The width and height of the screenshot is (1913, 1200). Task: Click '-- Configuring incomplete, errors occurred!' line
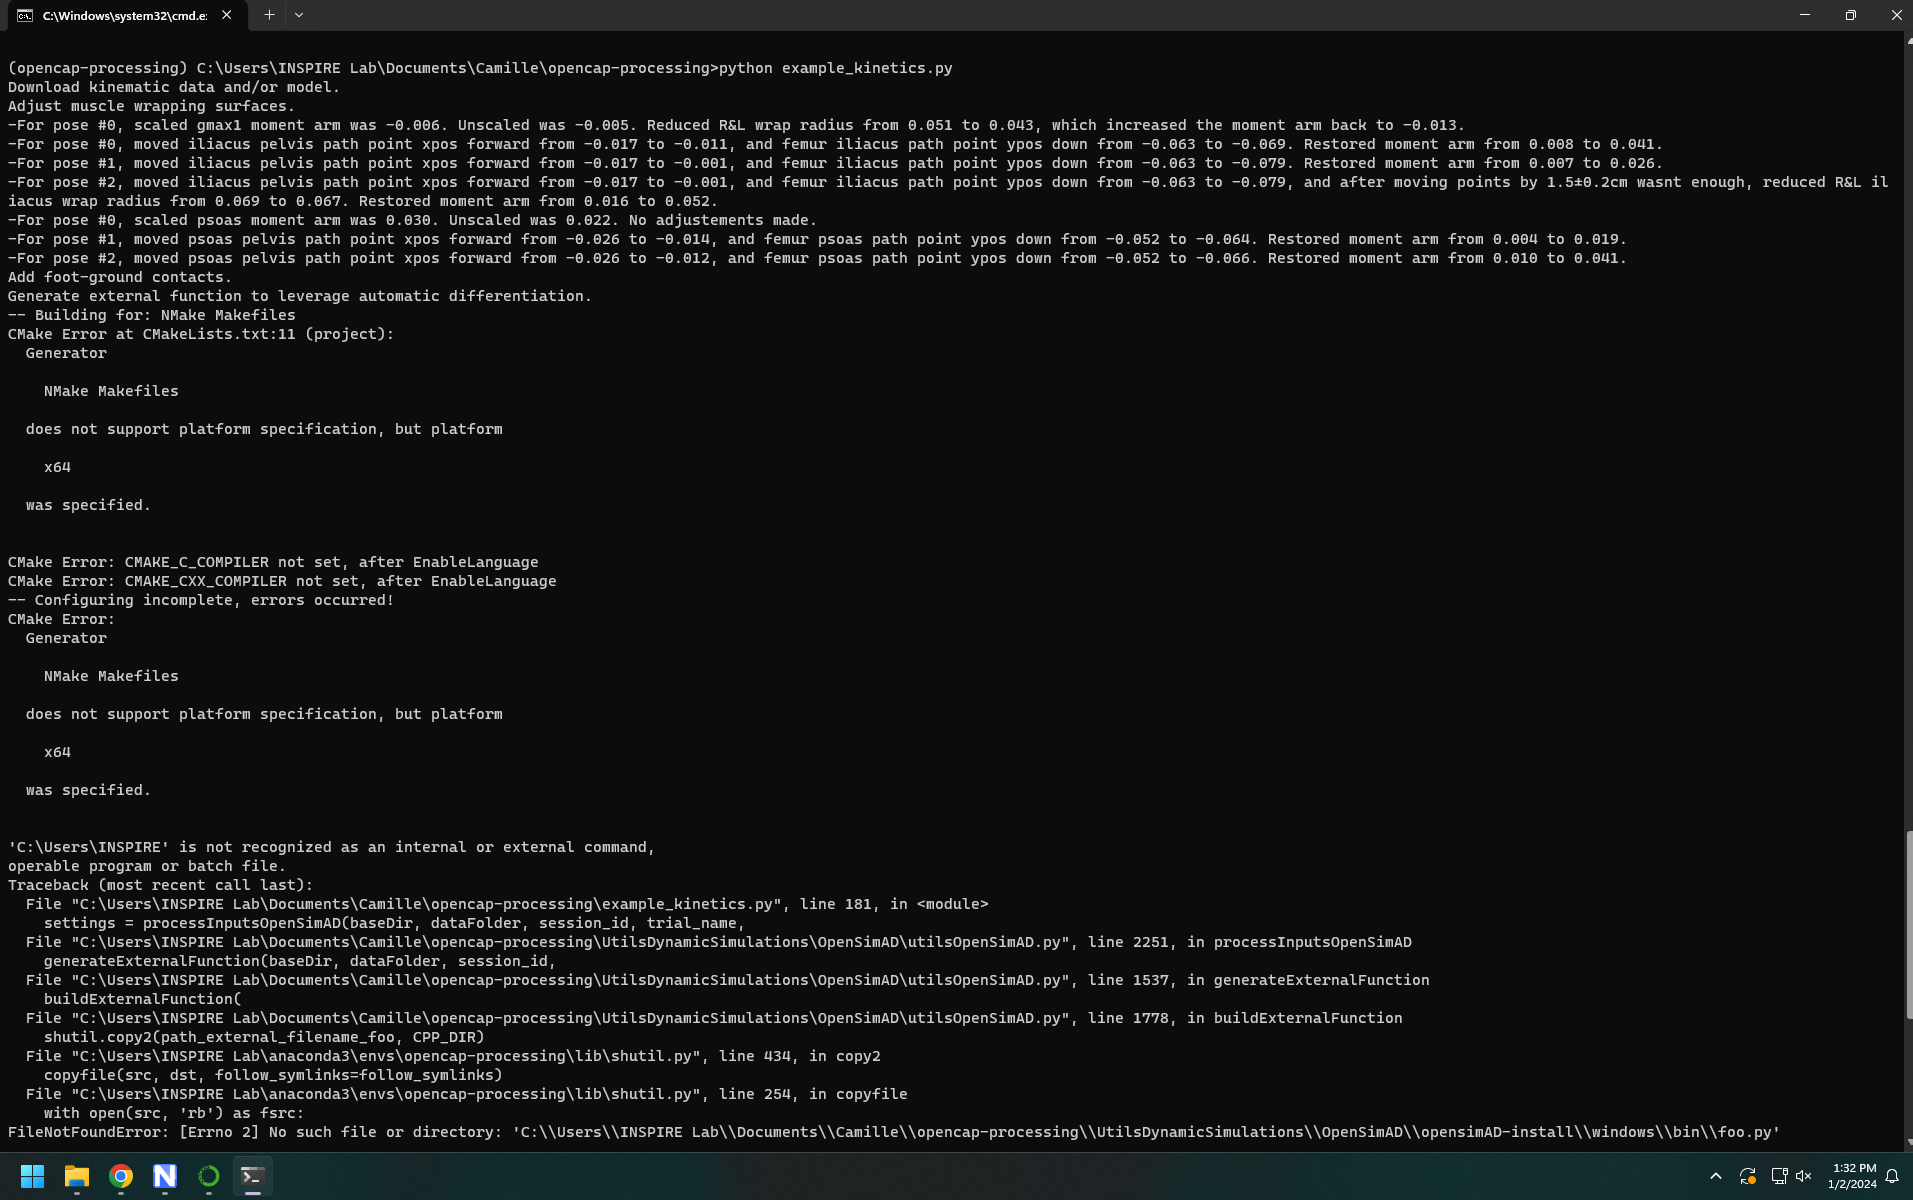201,600
